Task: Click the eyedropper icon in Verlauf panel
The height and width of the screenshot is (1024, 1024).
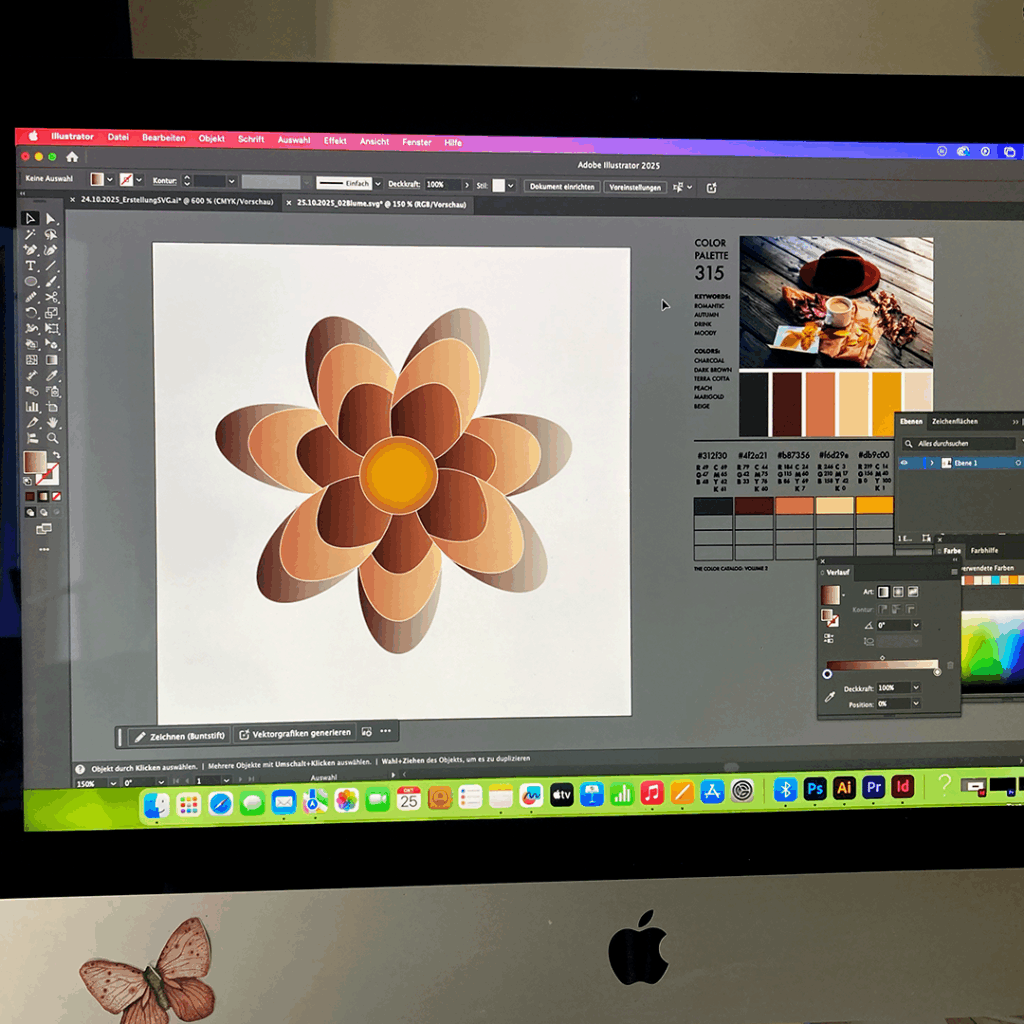Action: click(829, 697)
